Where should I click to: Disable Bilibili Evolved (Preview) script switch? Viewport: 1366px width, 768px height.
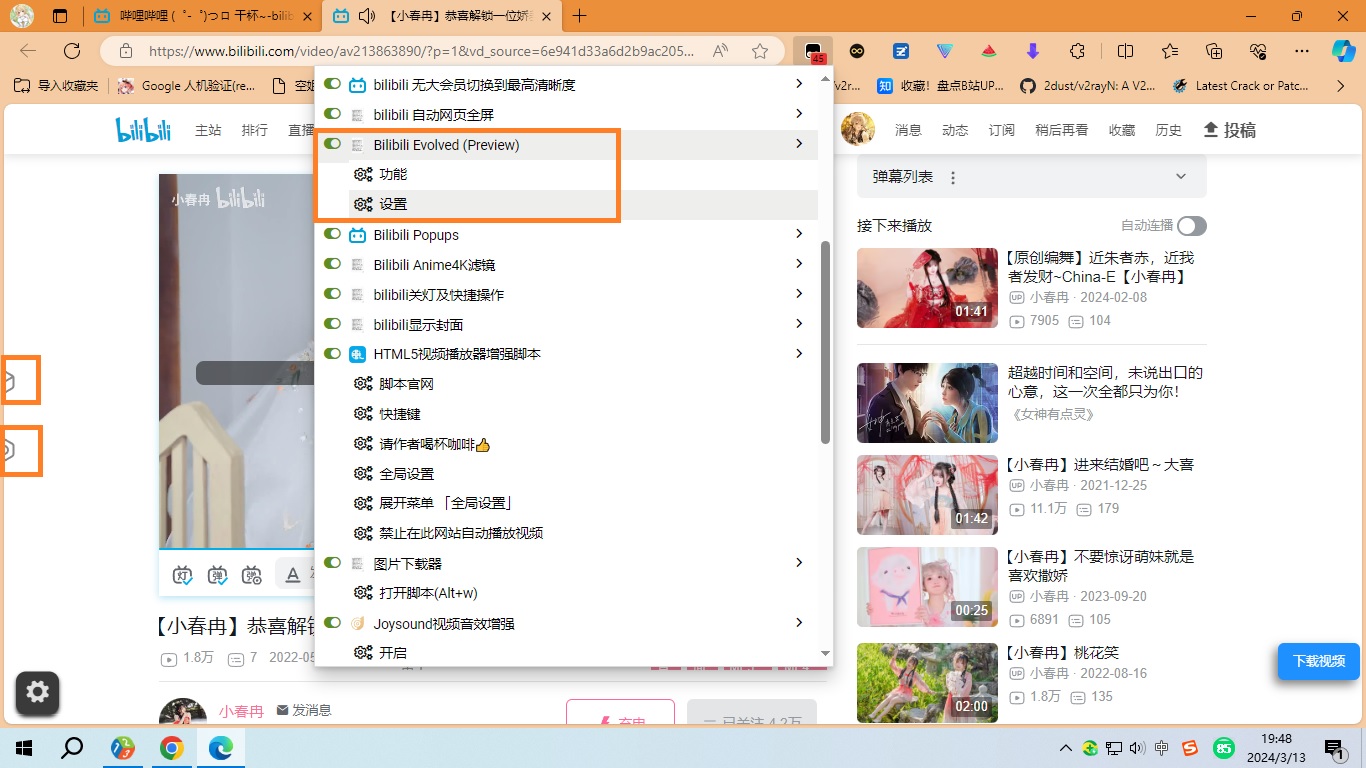coord(332,144)
